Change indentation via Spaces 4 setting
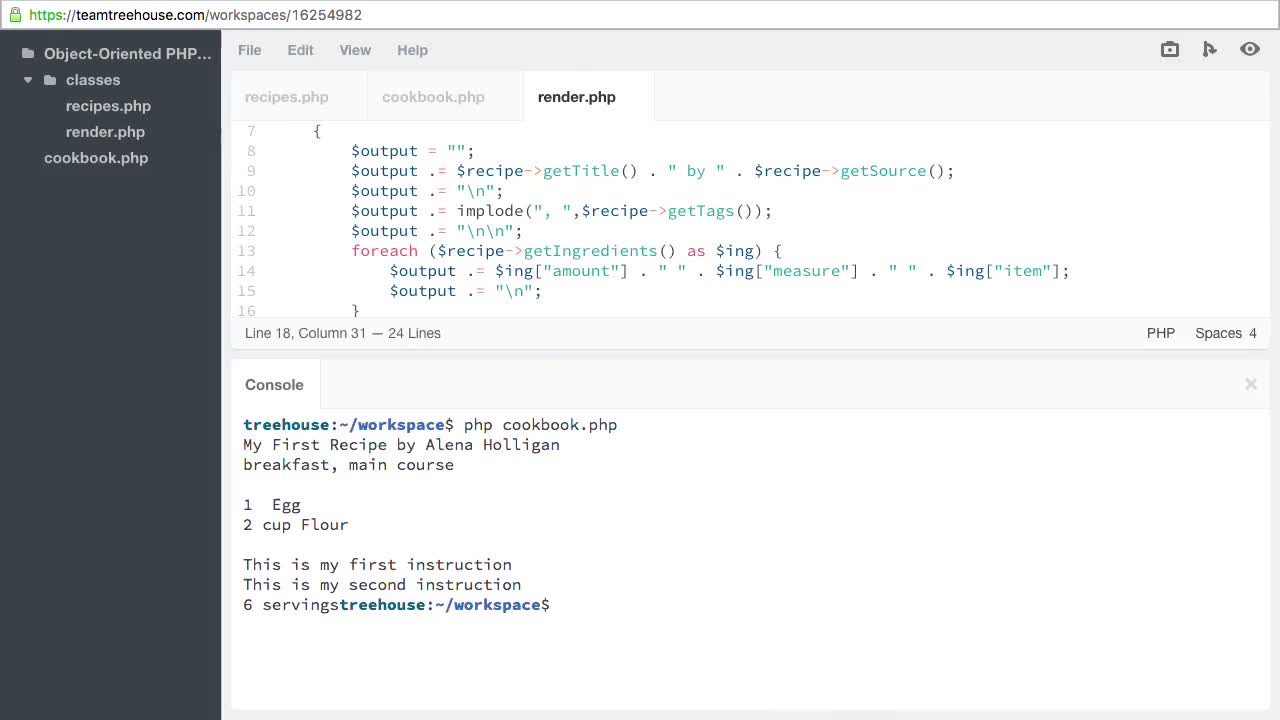This screenshot has height=720, width=1280. click(x=1225, y=333)
